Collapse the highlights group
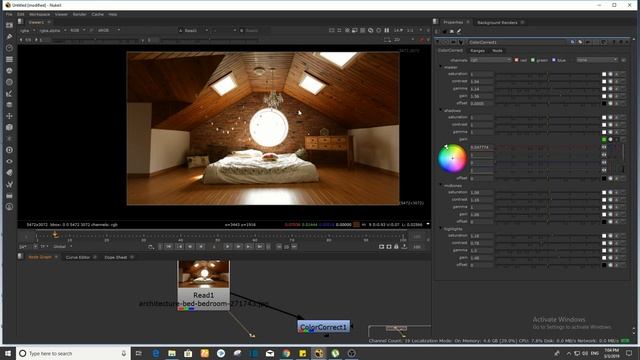The height and width of the screenshot is (360, 640). pyautogui.click(x=440, y=229)
